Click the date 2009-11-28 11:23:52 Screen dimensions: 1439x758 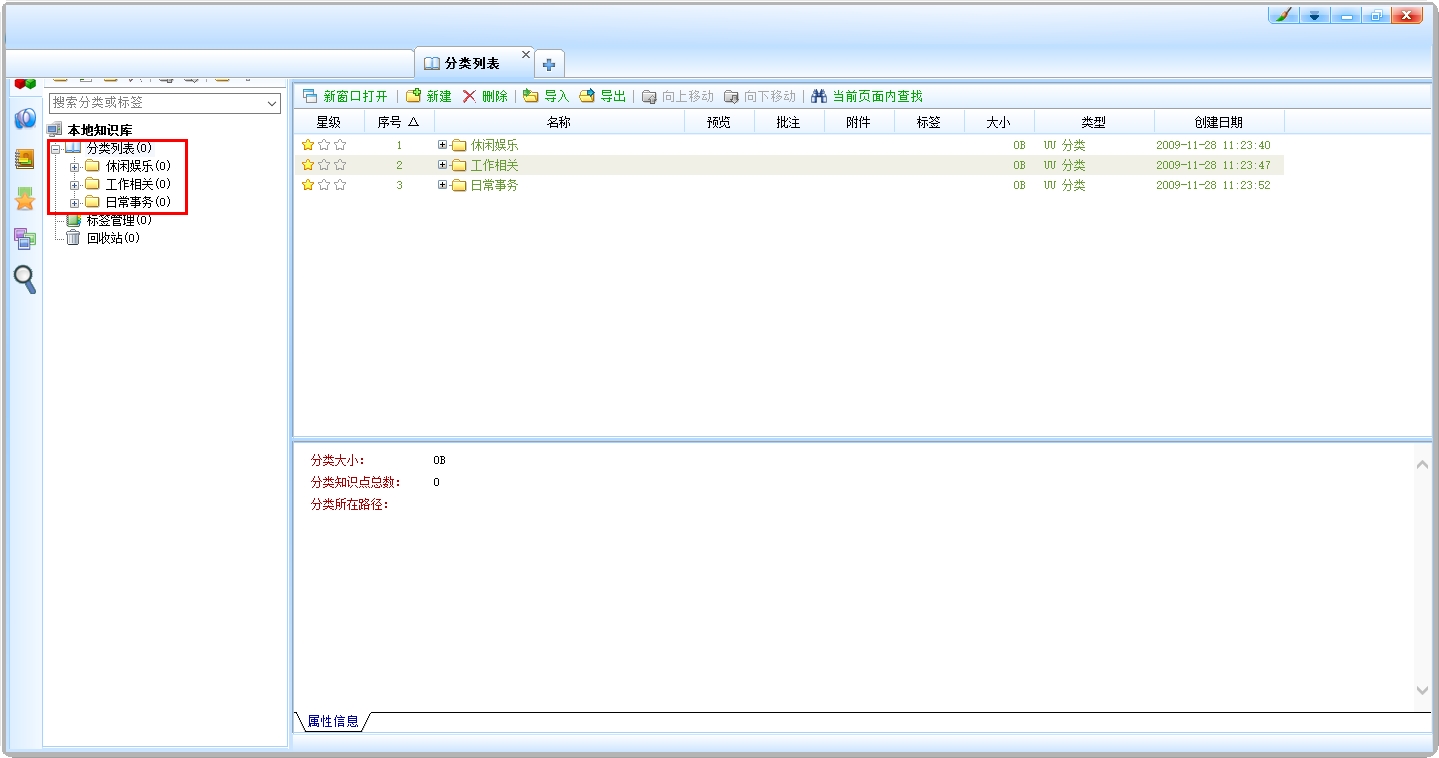pos(1213,185)
